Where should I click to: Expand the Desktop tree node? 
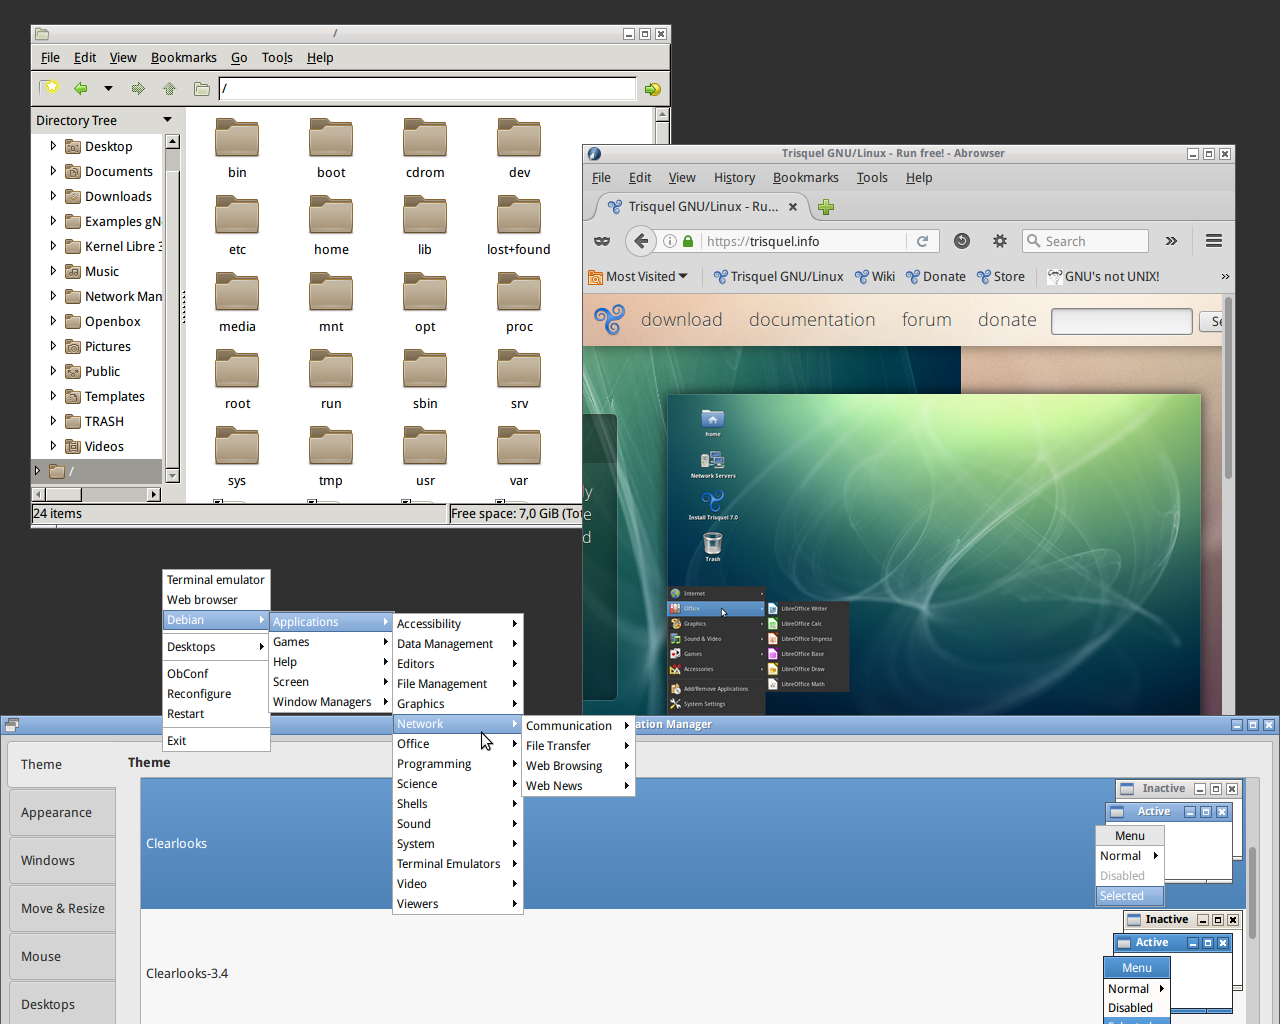[x=53, y=146]
